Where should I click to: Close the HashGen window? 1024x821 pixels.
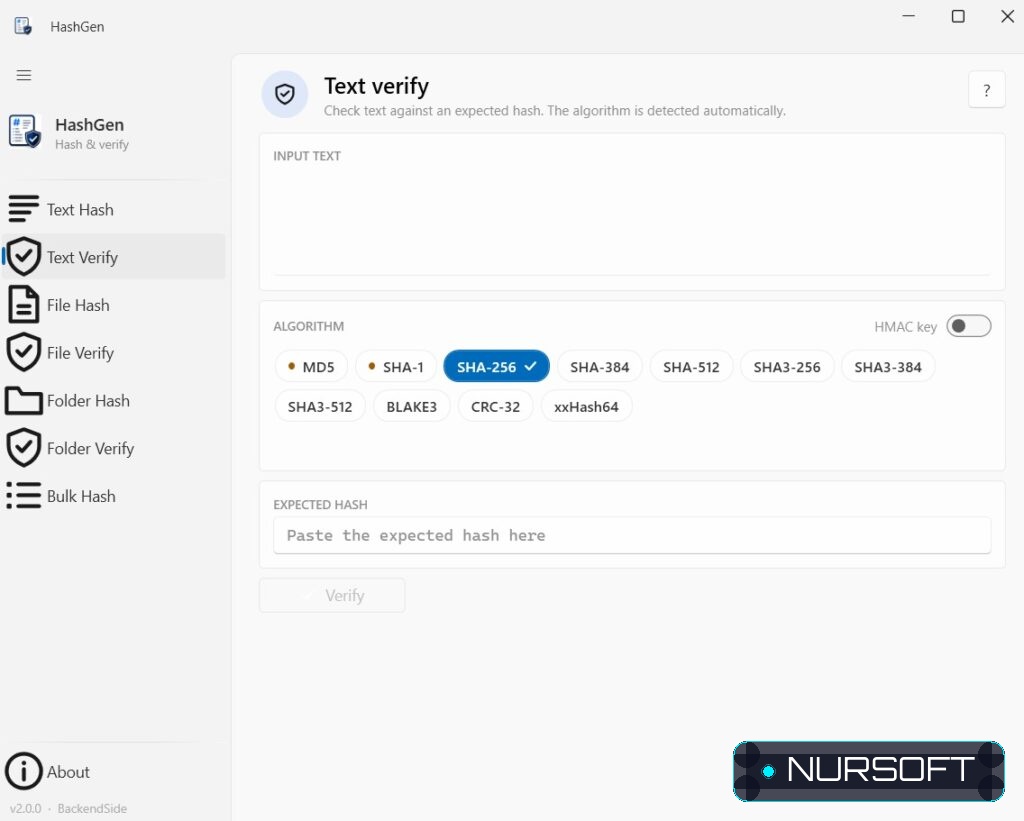point(1007,16)
